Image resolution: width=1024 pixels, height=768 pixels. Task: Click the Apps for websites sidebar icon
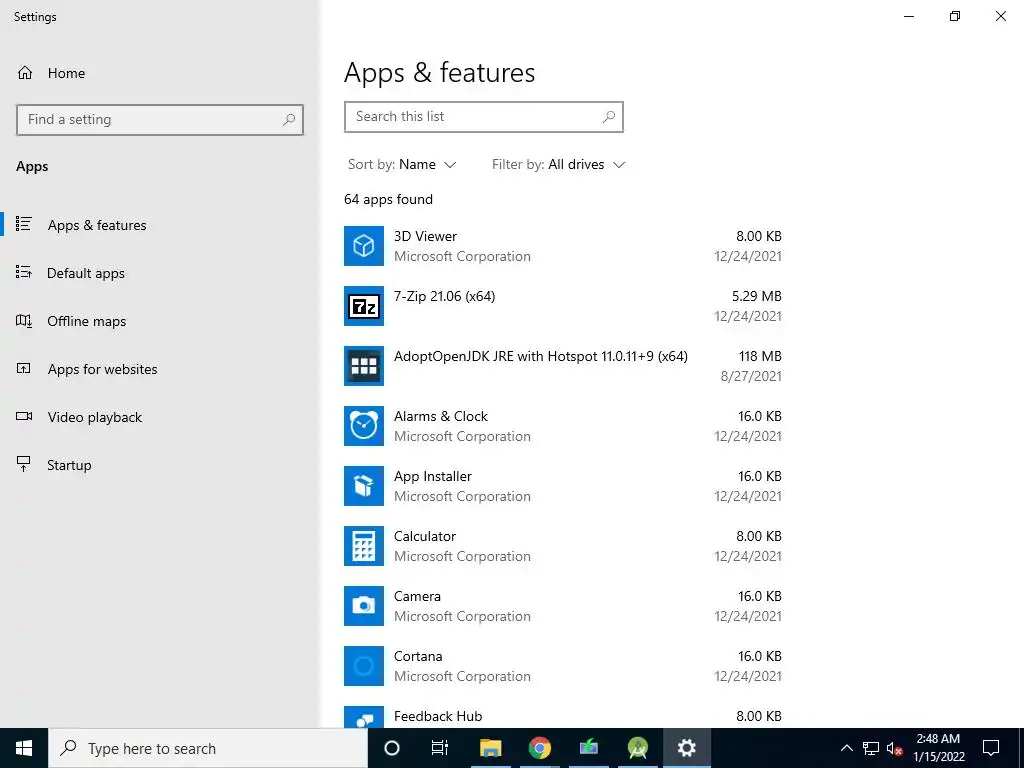(x=24, y=368)
